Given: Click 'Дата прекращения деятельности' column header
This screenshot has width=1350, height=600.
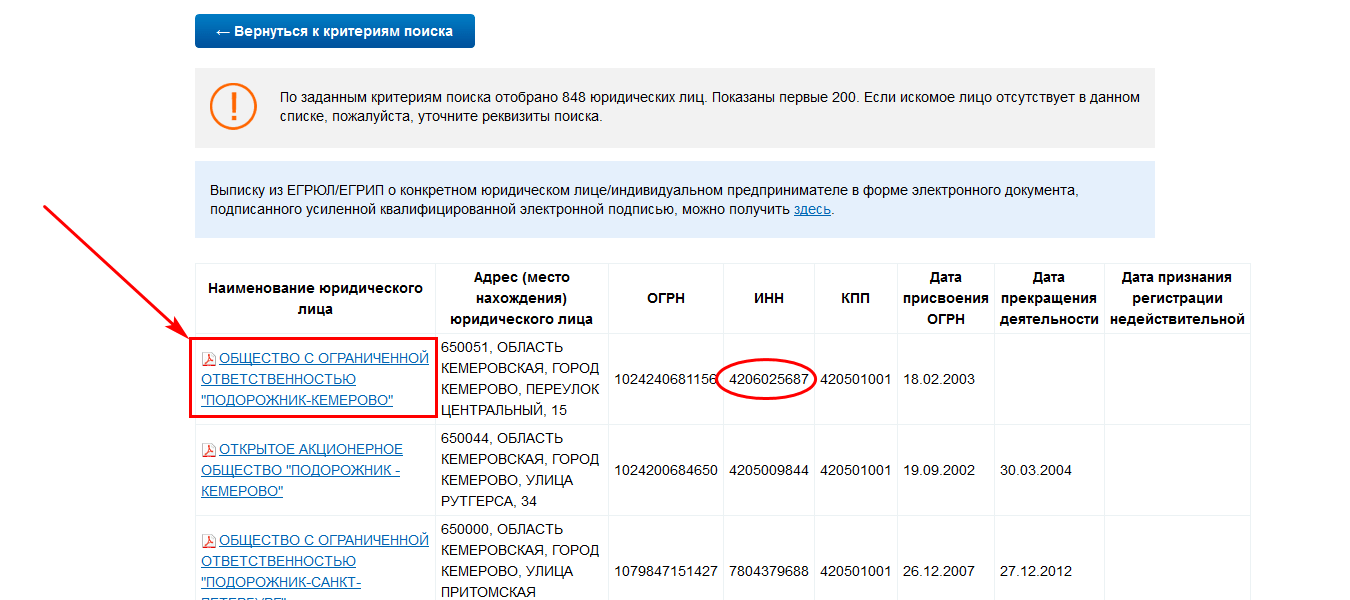Looking at the screenshot, I should pyautogui.click(x=1049, y=298).
